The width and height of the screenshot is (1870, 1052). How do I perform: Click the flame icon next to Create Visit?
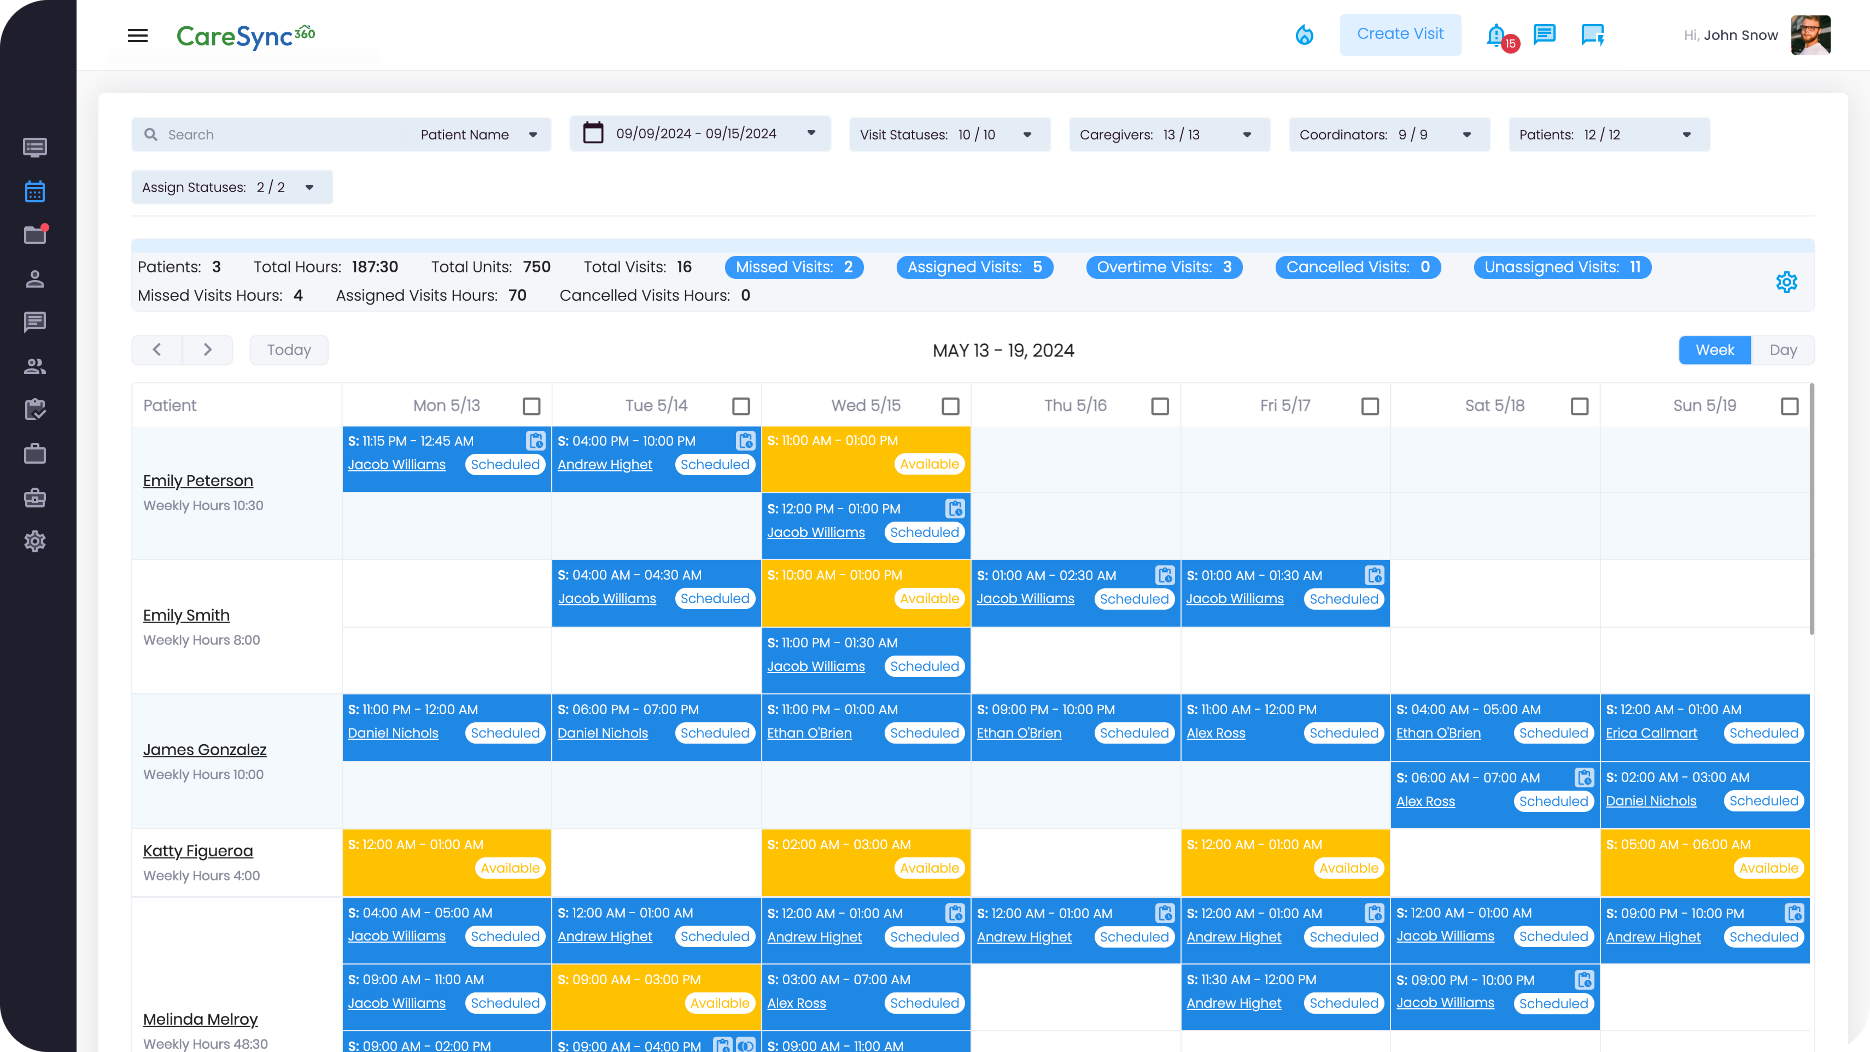tap(1304, 34)
